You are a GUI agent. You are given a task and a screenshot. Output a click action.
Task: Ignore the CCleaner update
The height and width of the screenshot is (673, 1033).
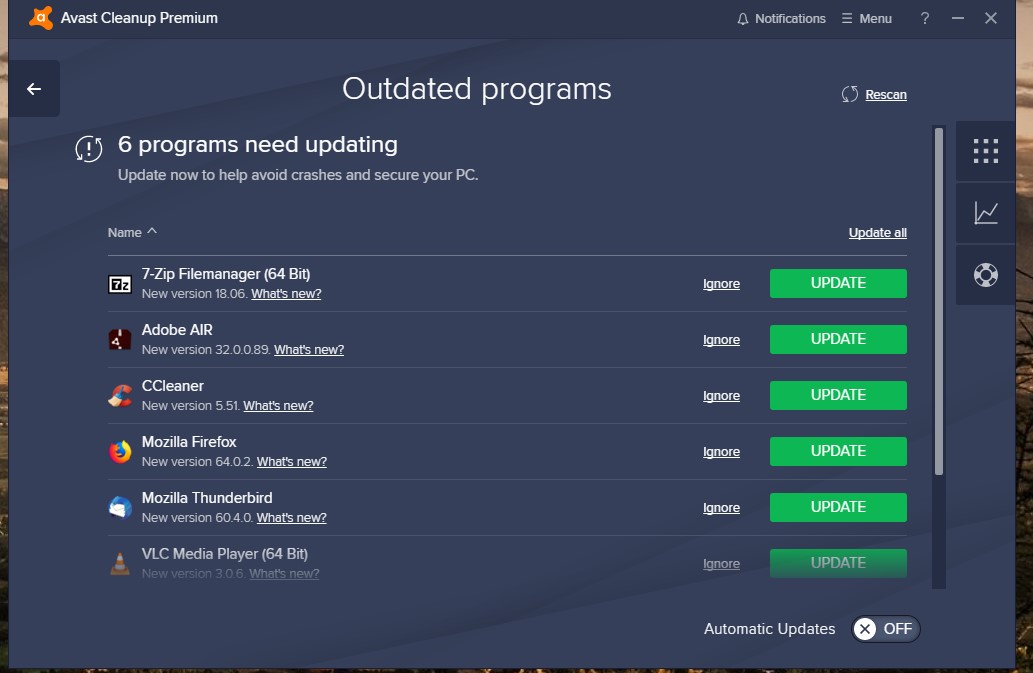pyautogui.click(x=721, y=396)
